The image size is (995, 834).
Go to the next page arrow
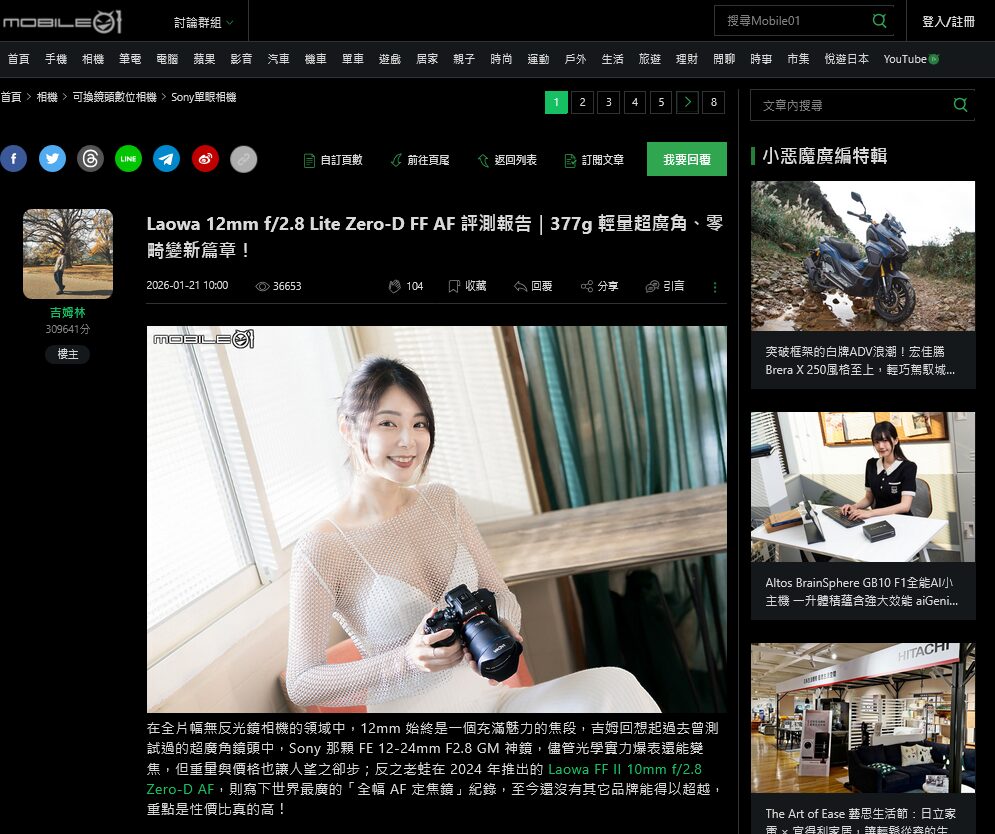[x=687, y=102]
